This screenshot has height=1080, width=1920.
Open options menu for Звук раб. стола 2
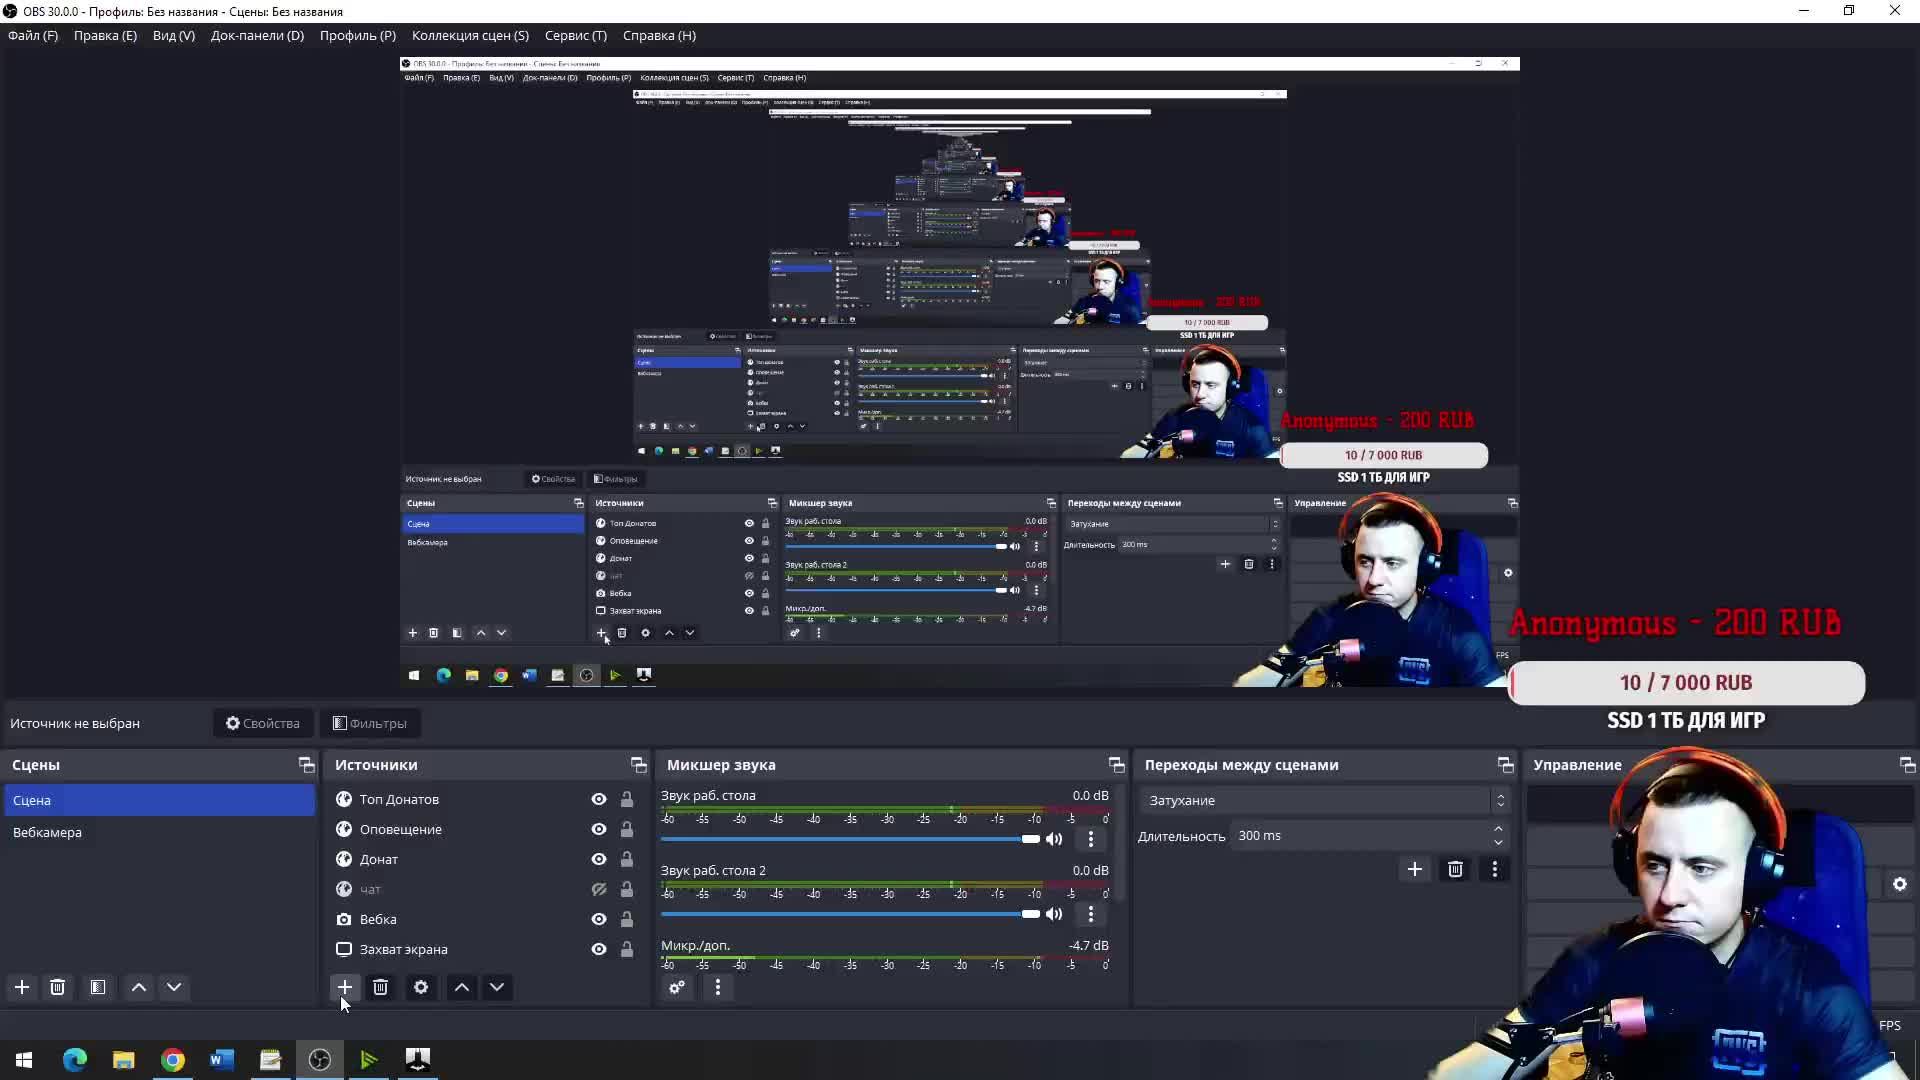click(x=1091, y=914)
